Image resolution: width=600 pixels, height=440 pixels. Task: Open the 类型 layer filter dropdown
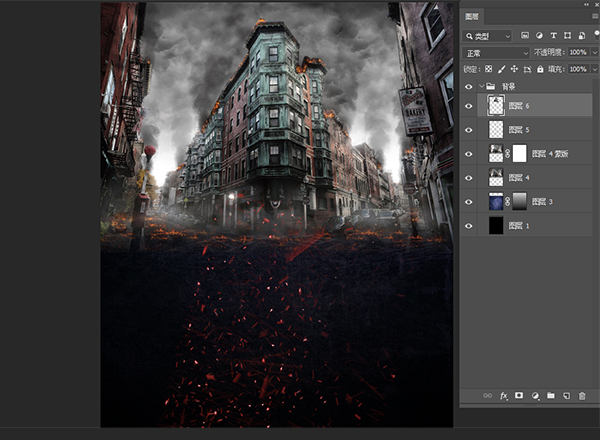[x=489, y=36]
